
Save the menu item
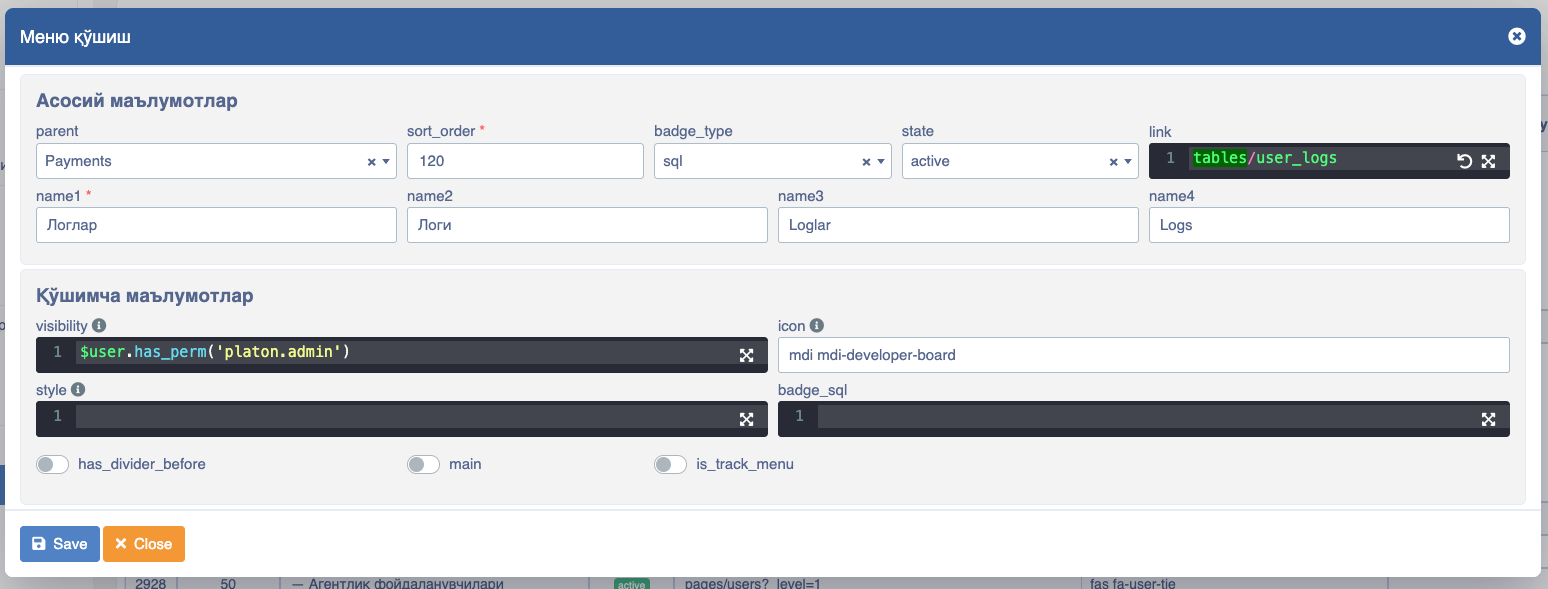60,544
